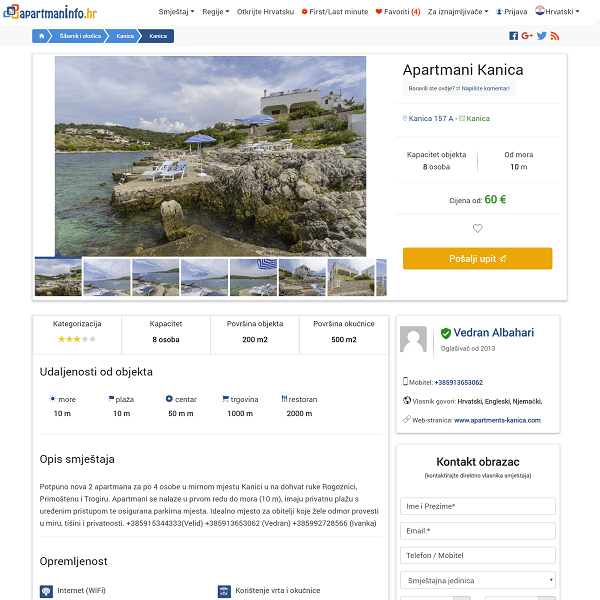Open Otkrijte Hrvatsku menu item

265,11
